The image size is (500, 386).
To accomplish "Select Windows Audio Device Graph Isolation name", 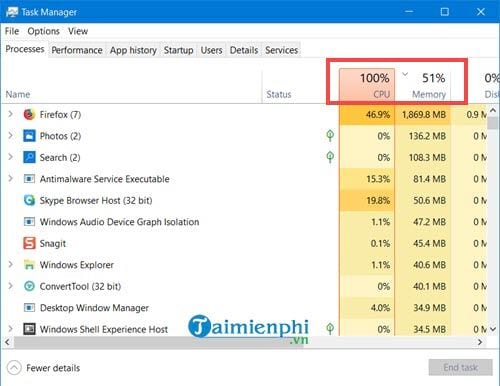I will [119, 222].
